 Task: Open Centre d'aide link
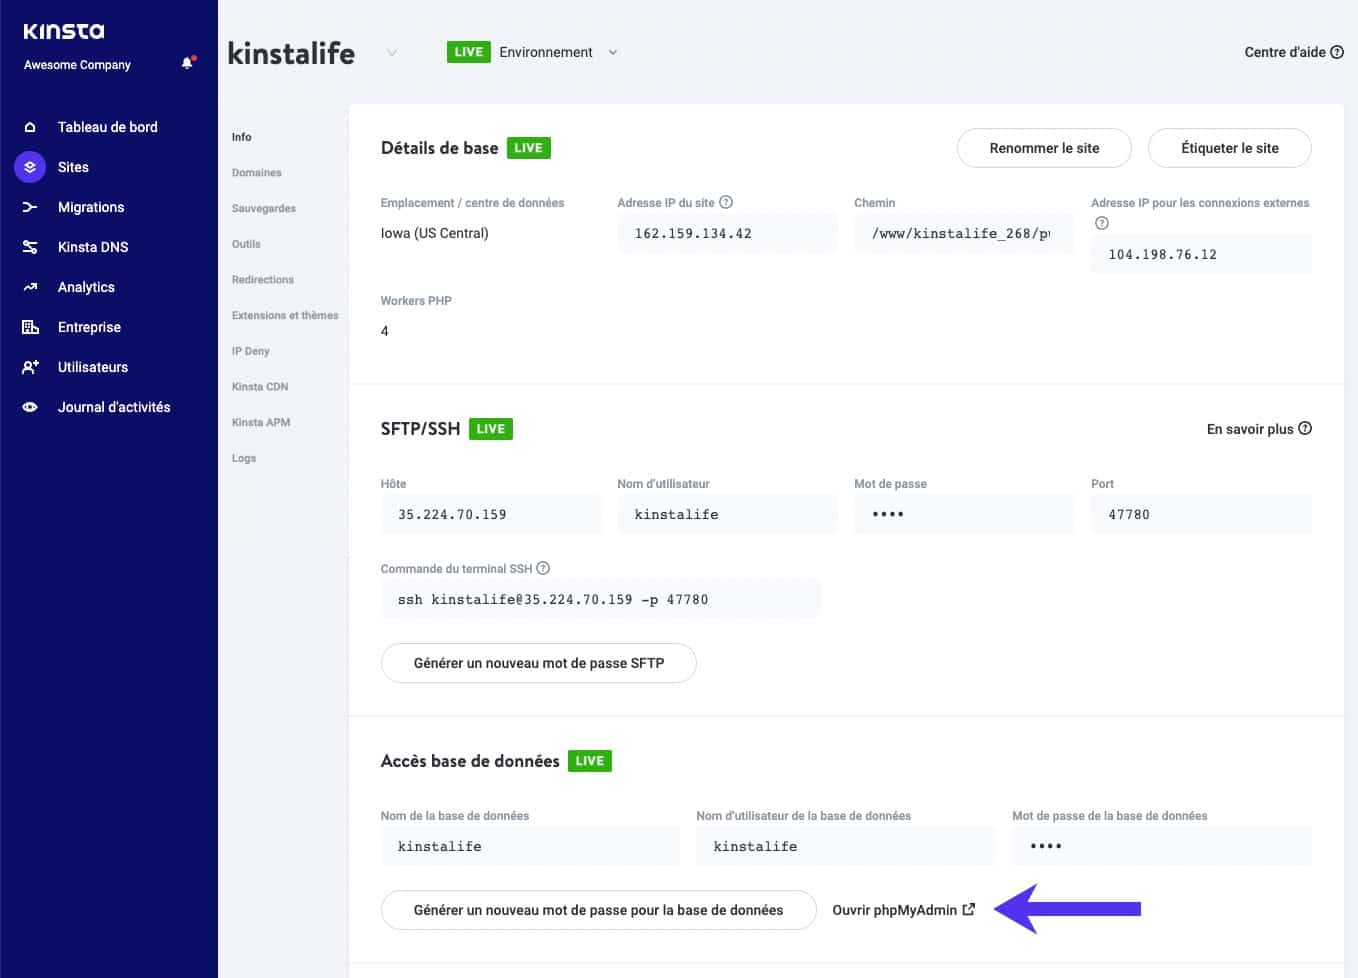[x=1293, y=52]
